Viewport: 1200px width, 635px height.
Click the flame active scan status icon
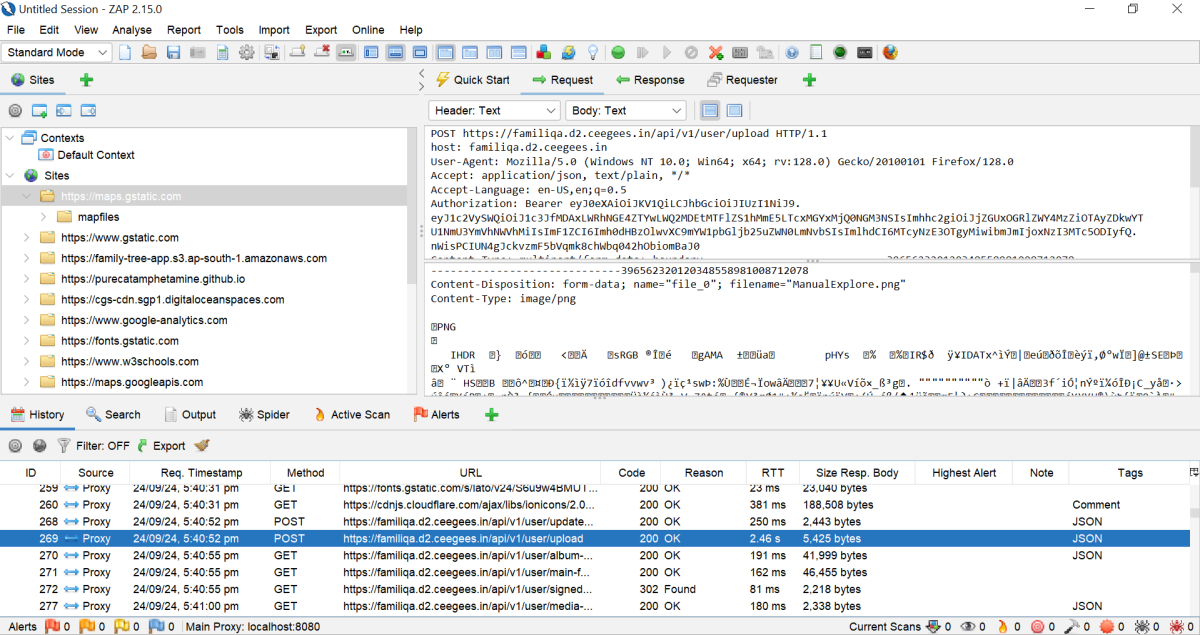[x=1004, y=627]
